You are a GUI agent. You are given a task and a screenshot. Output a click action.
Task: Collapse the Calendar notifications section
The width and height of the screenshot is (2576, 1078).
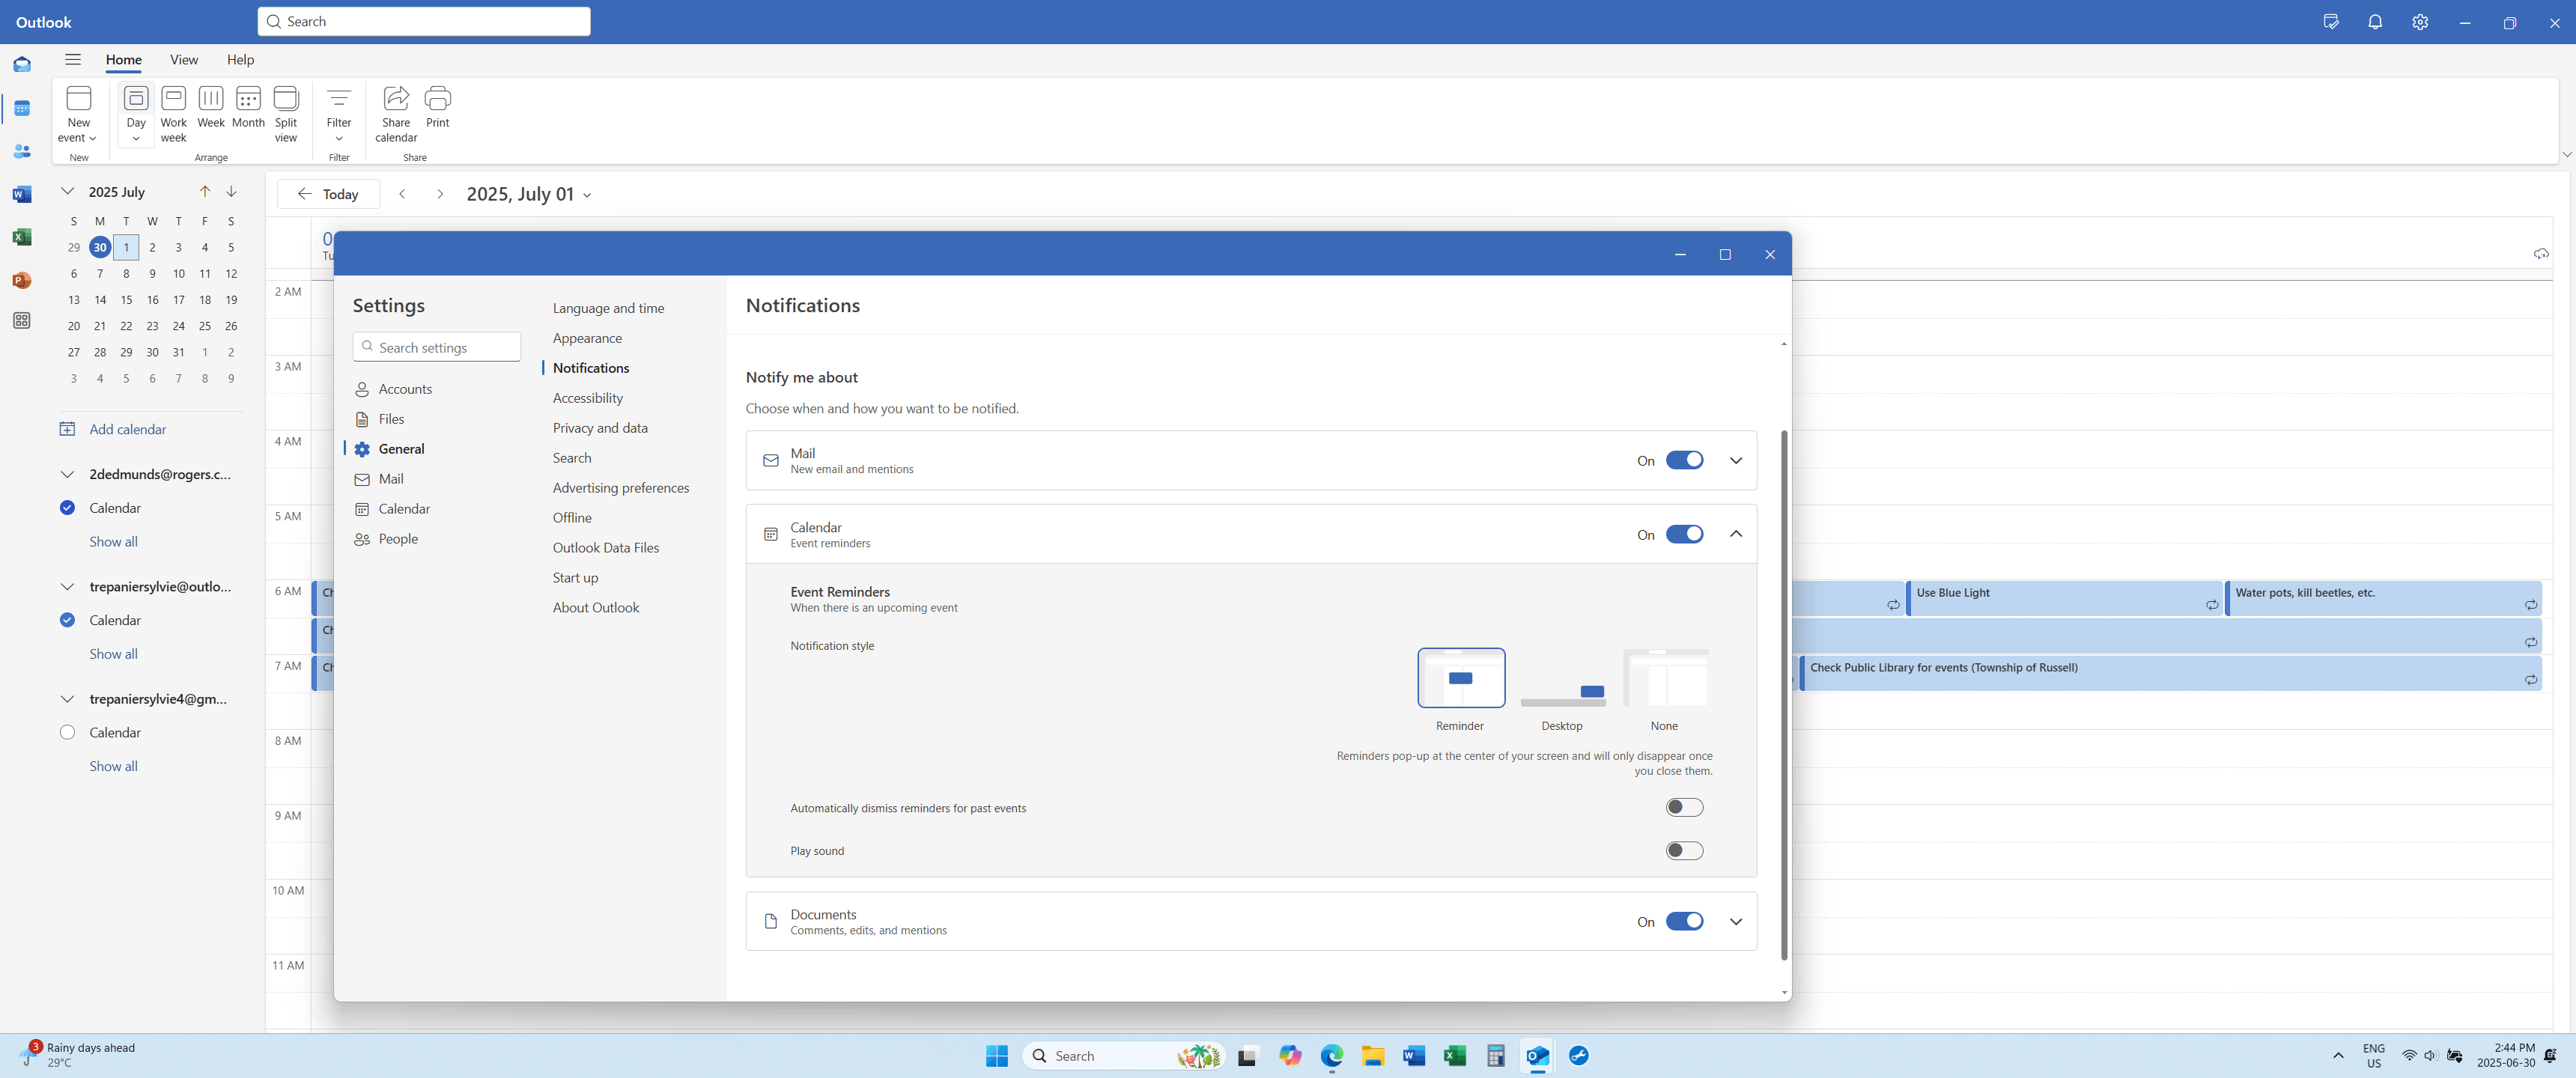(1736, 535)
